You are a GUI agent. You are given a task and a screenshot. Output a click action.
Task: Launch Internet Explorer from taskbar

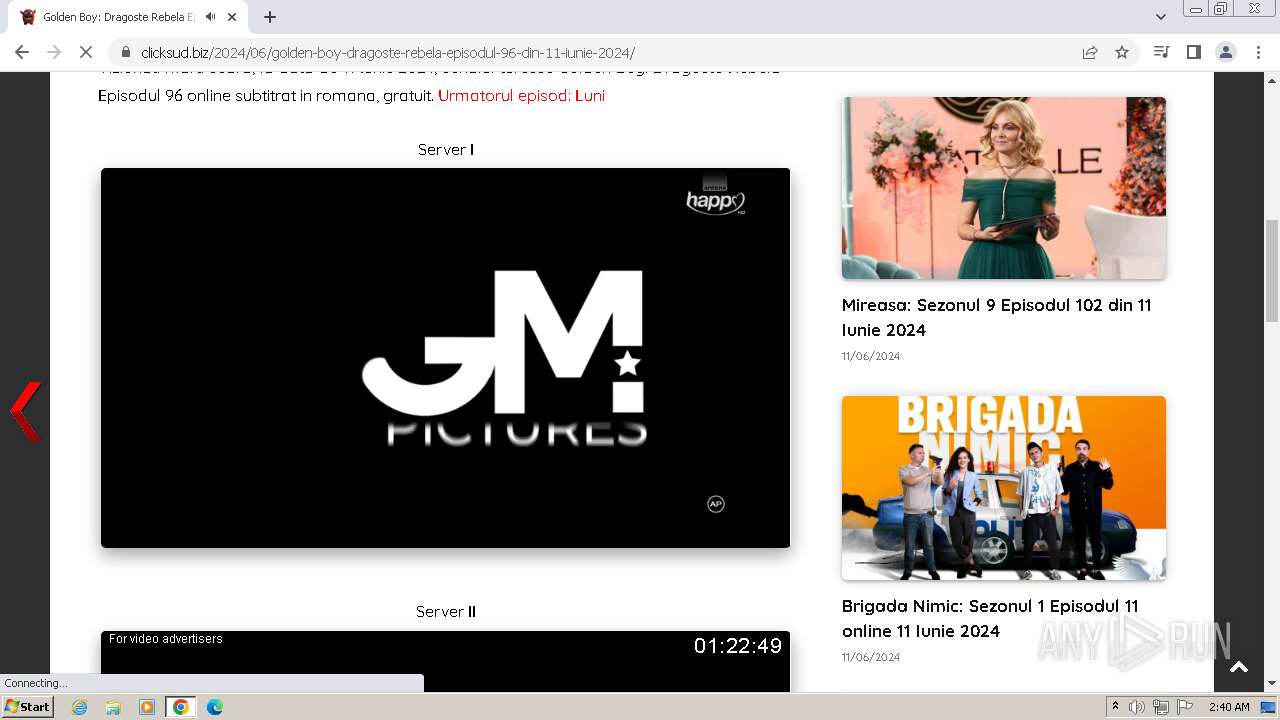[79, 707]
